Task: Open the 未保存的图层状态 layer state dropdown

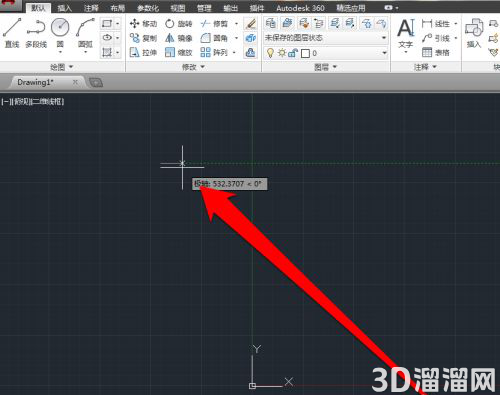Action: click(326, 38)
